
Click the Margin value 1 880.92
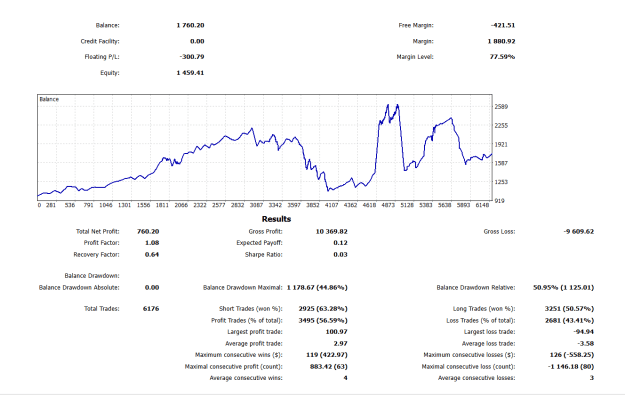click(x=501, y=41)
